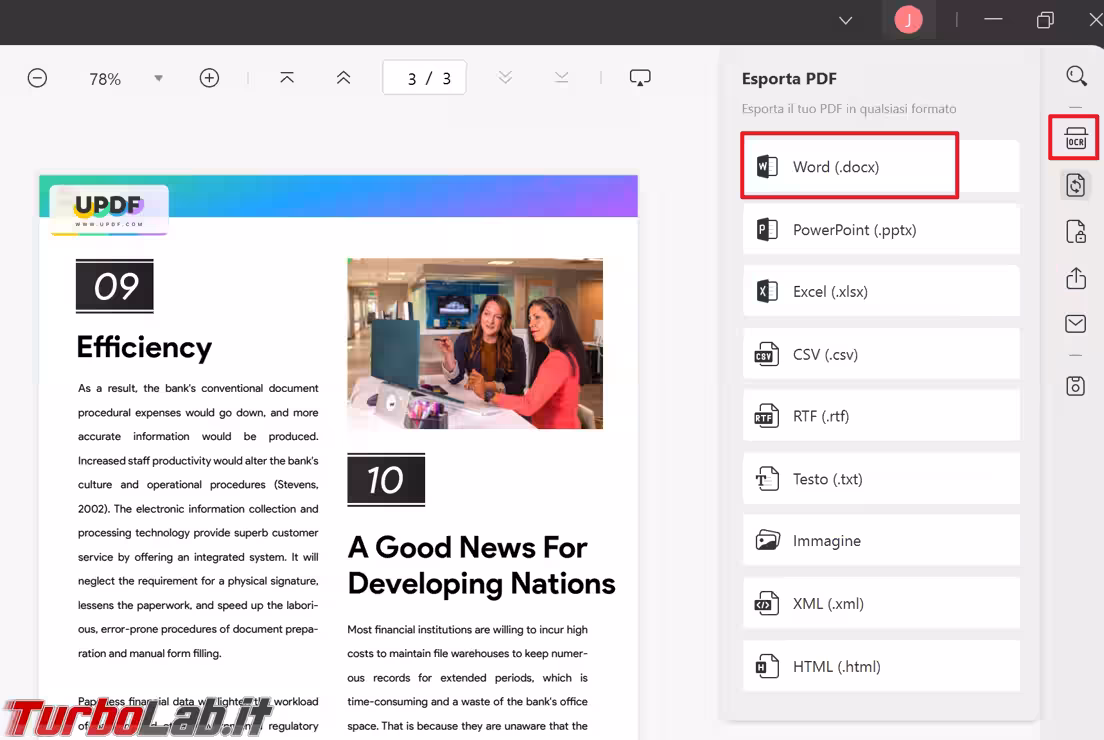This screenshot has width=1104, height=740.
Task: Click the page number input field
Action: pos(424,78)
